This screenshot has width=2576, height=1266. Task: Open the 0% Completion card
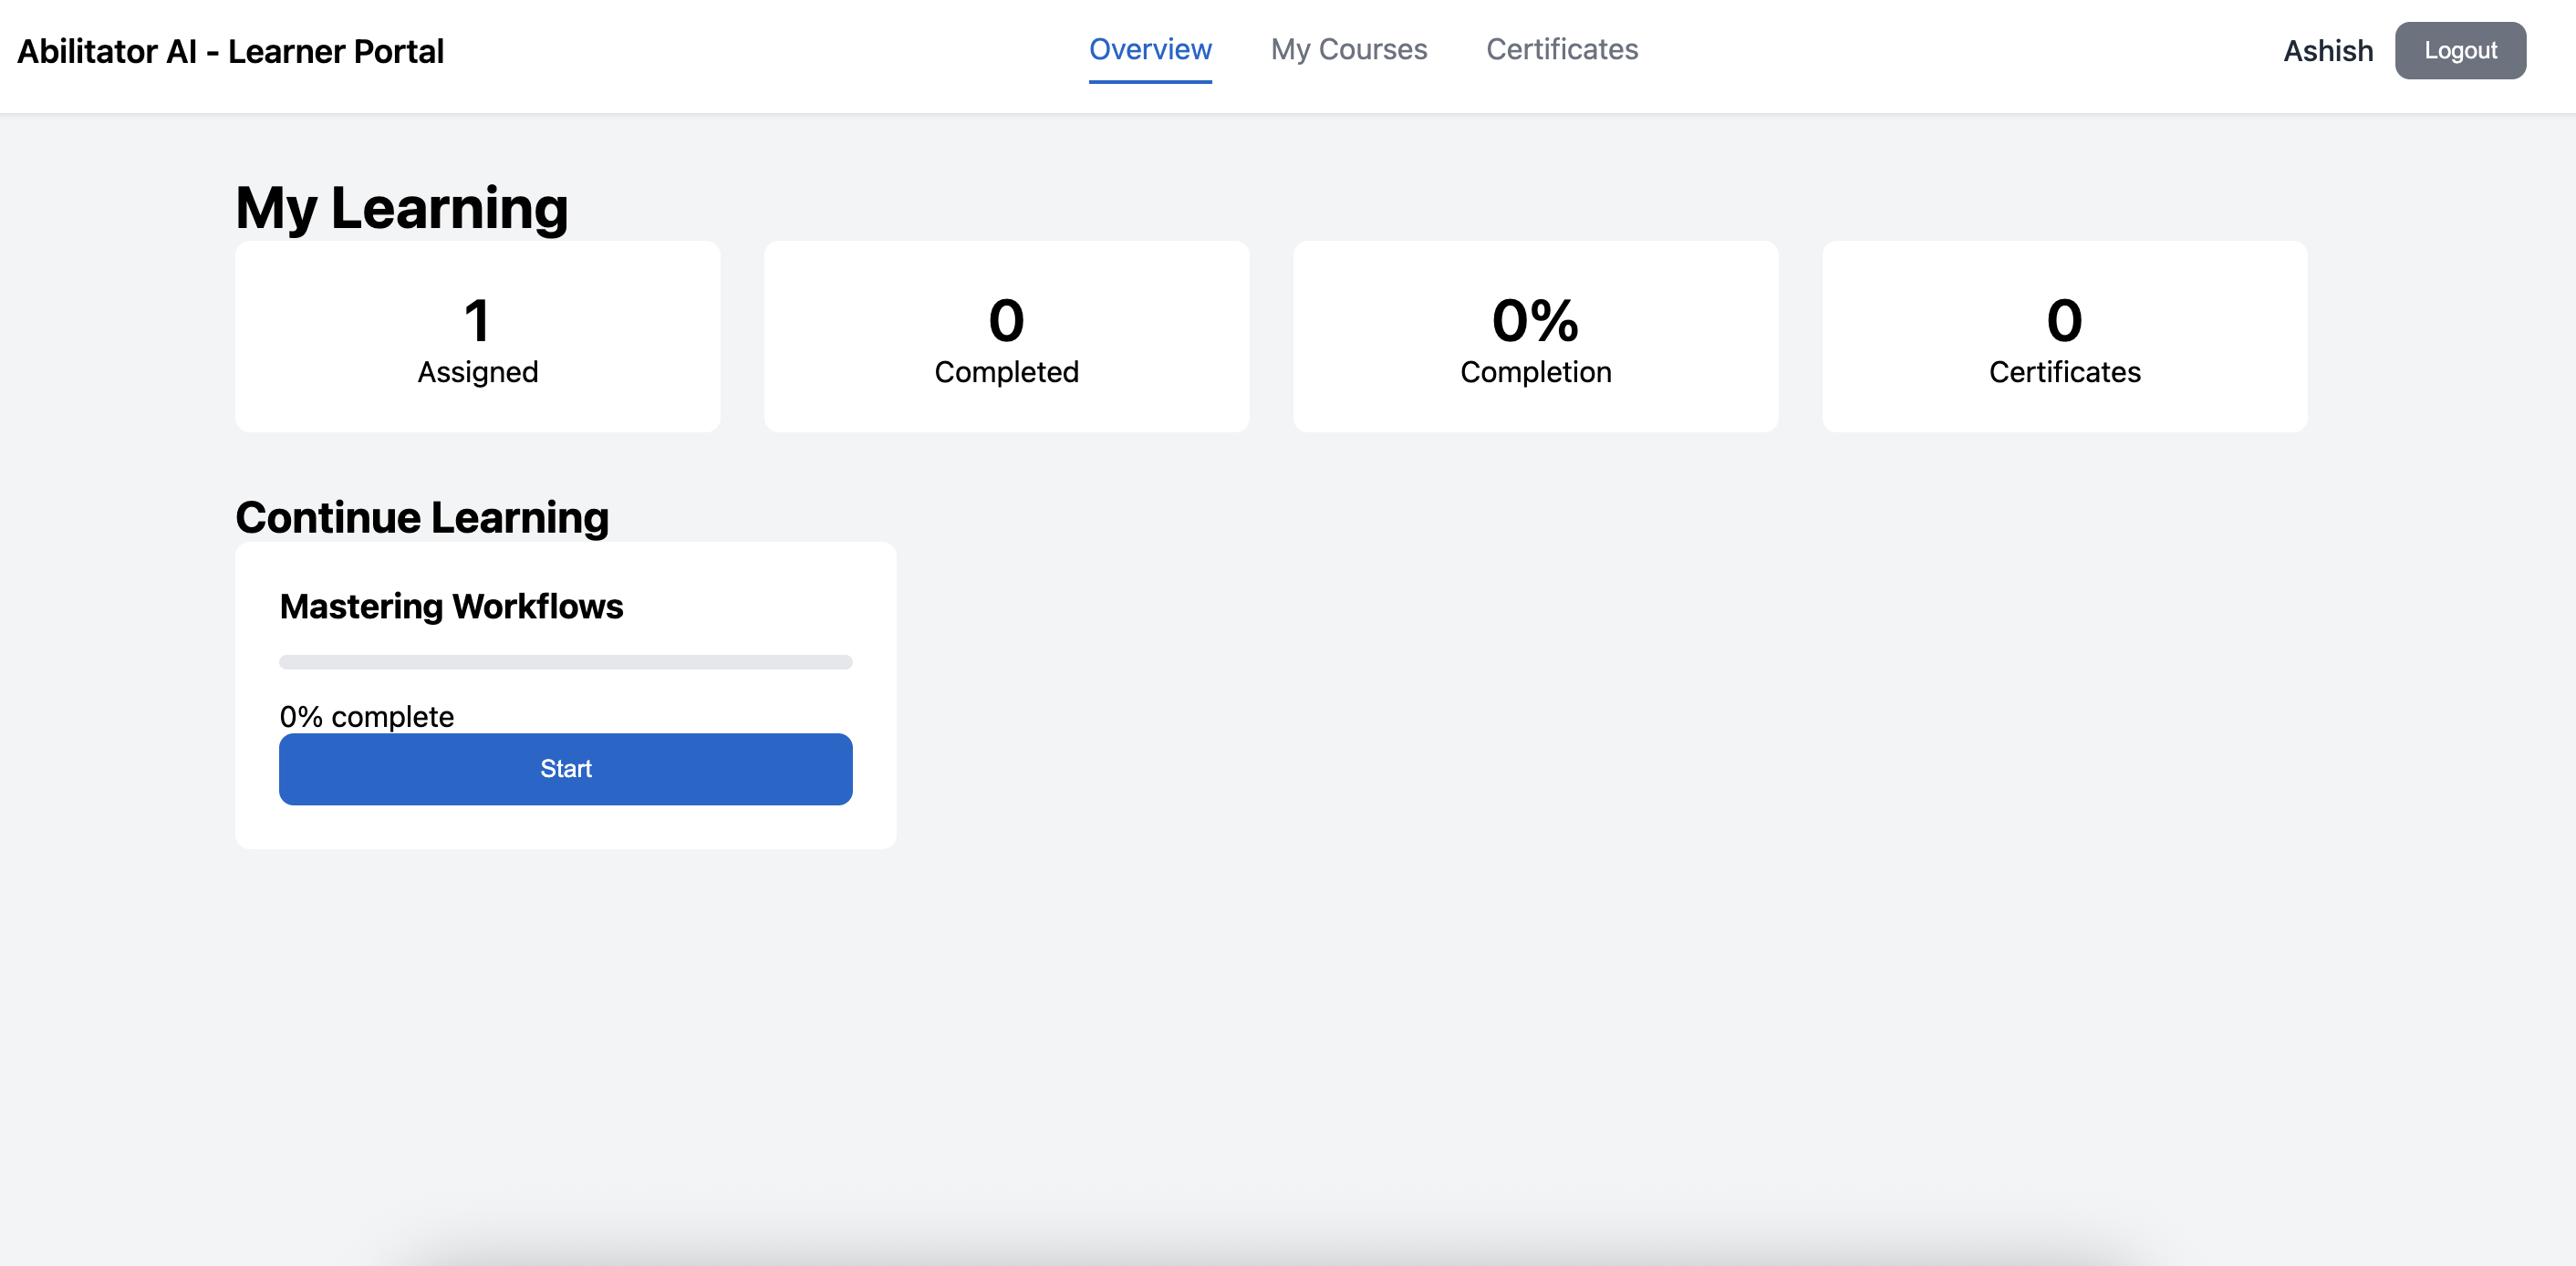[x=1535, y=337]
